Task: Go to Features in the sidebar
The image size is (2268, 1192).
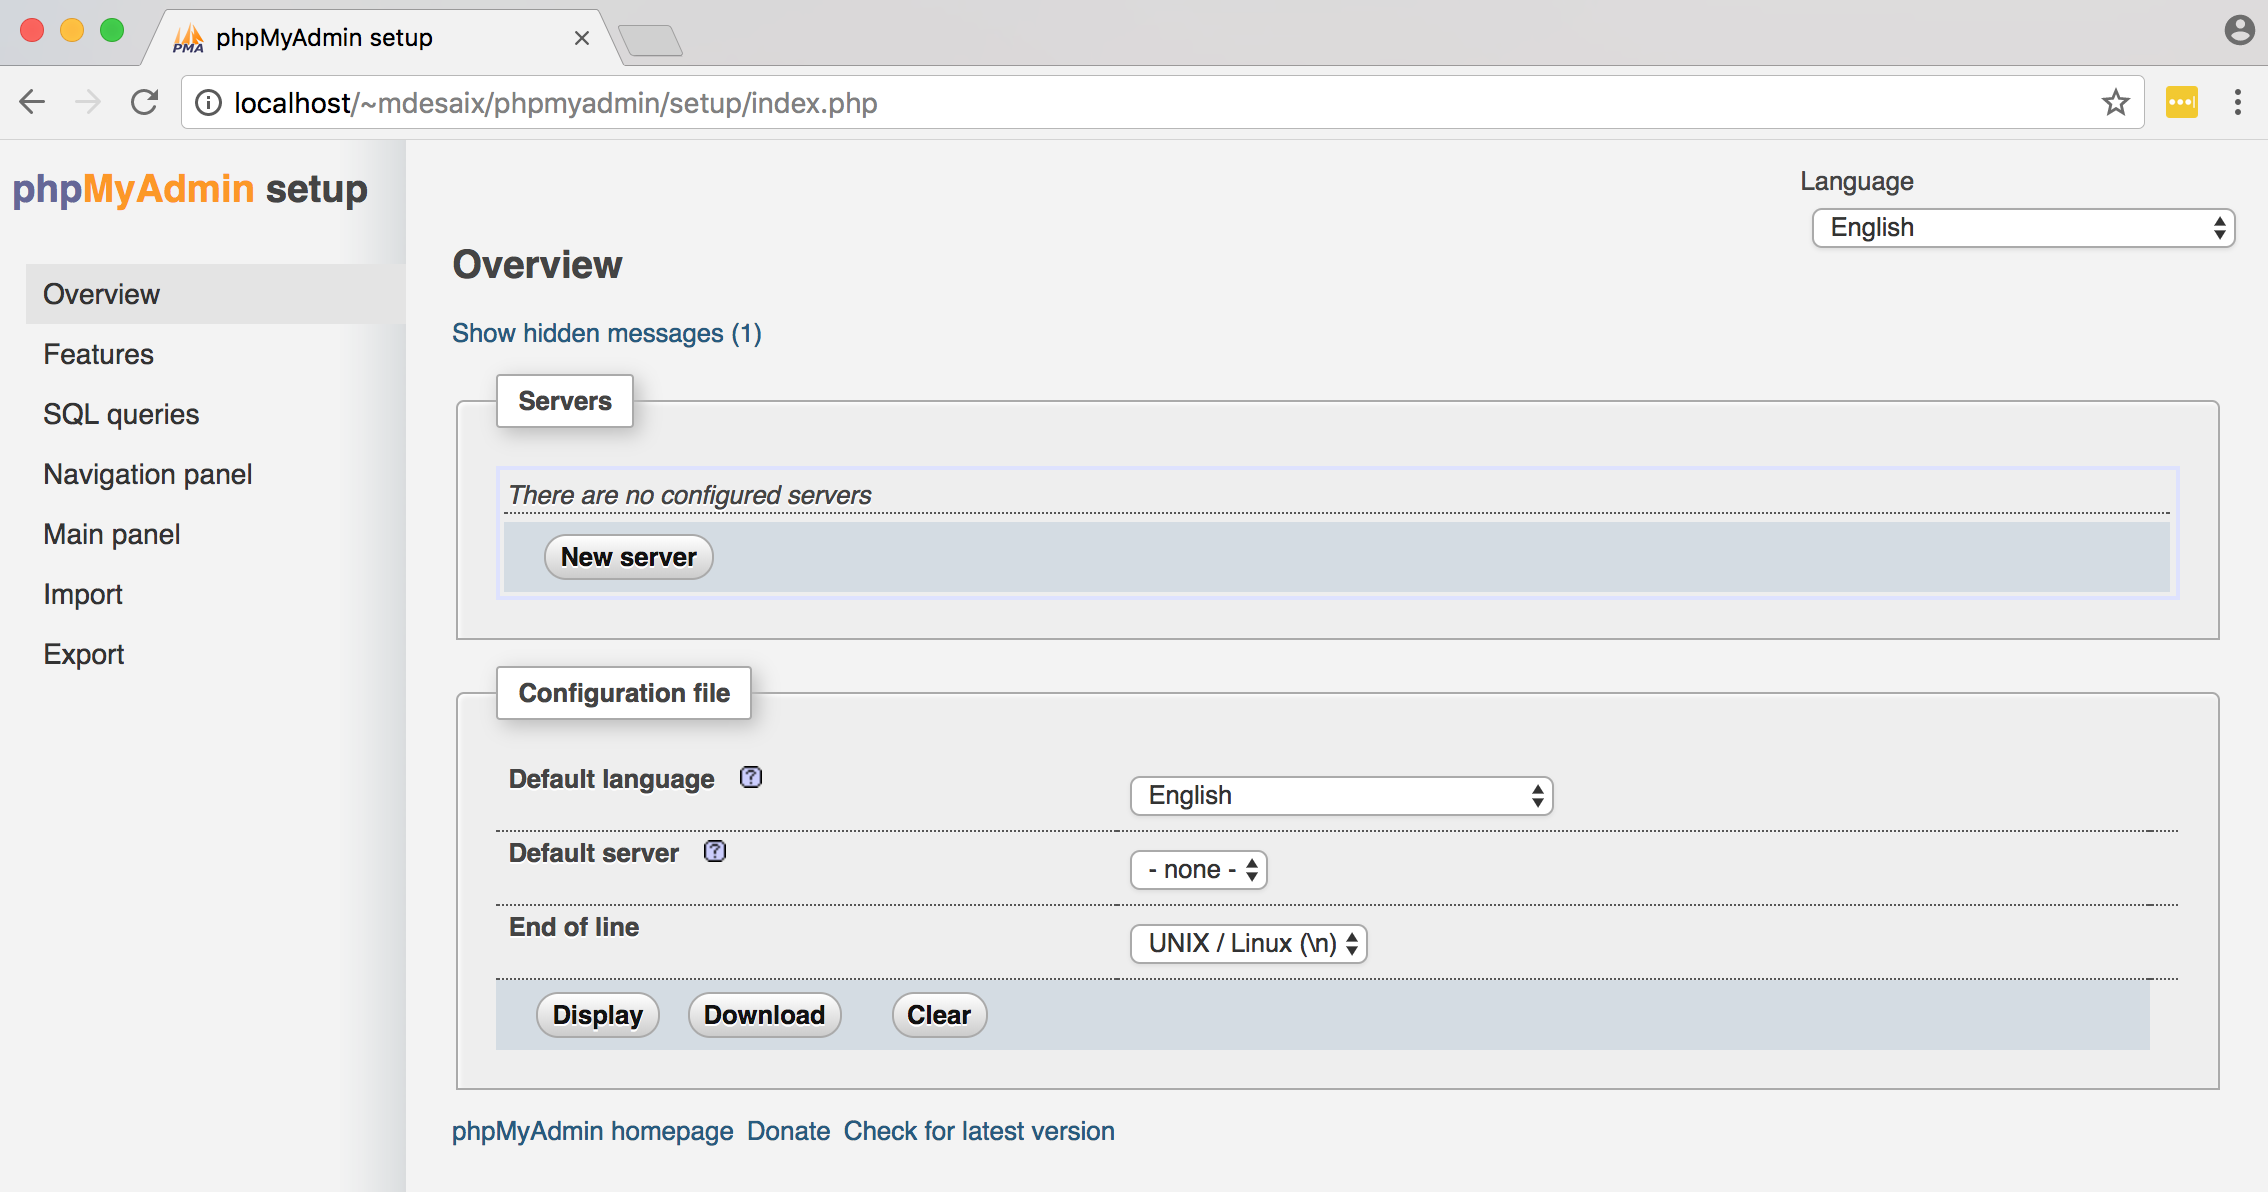Action: point(98,354)
